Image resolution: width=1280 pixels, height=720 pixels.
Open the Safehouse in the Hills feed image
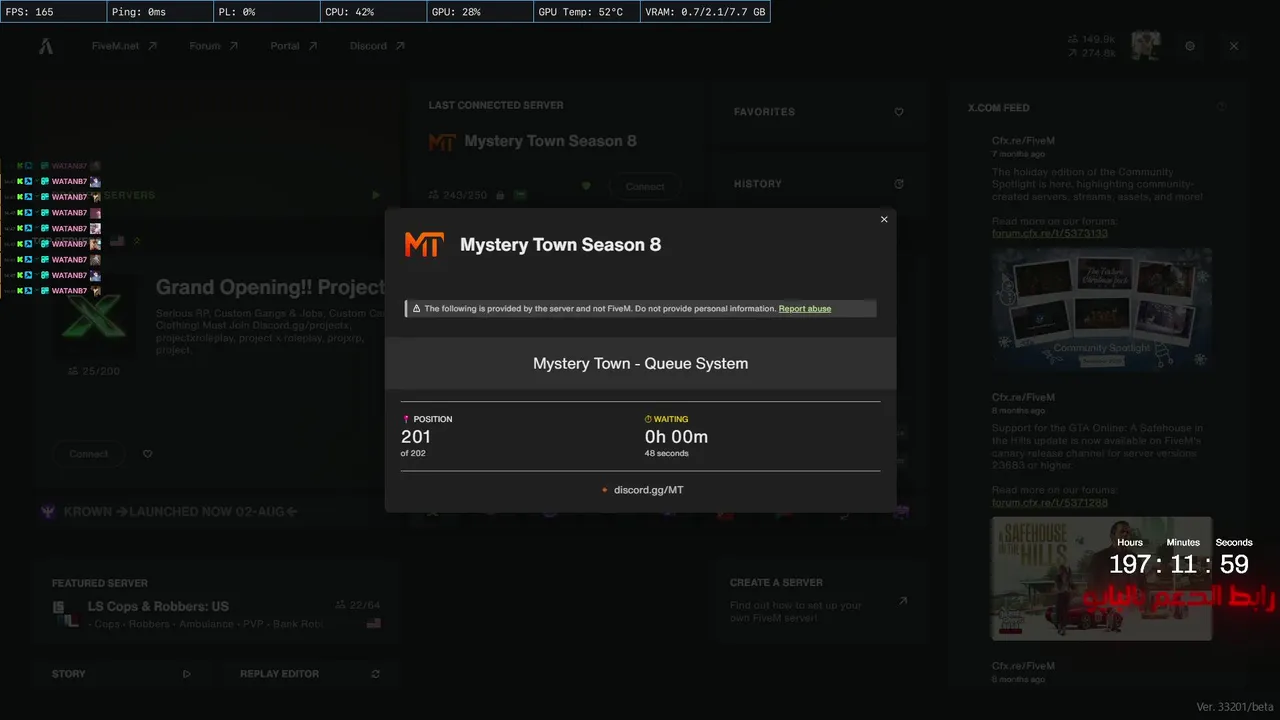click(x=1101, y=578)
